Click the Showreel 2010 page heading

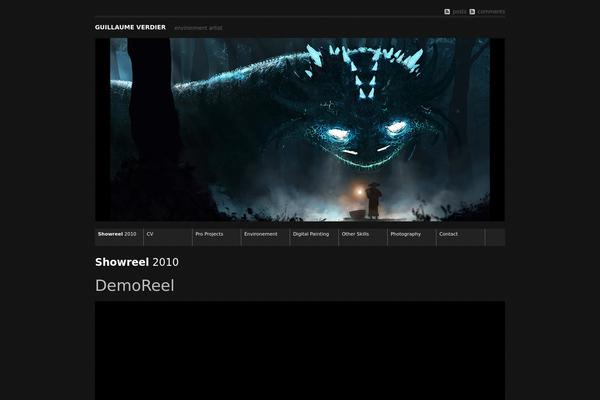pyautogui.click(x=137, y=262)
